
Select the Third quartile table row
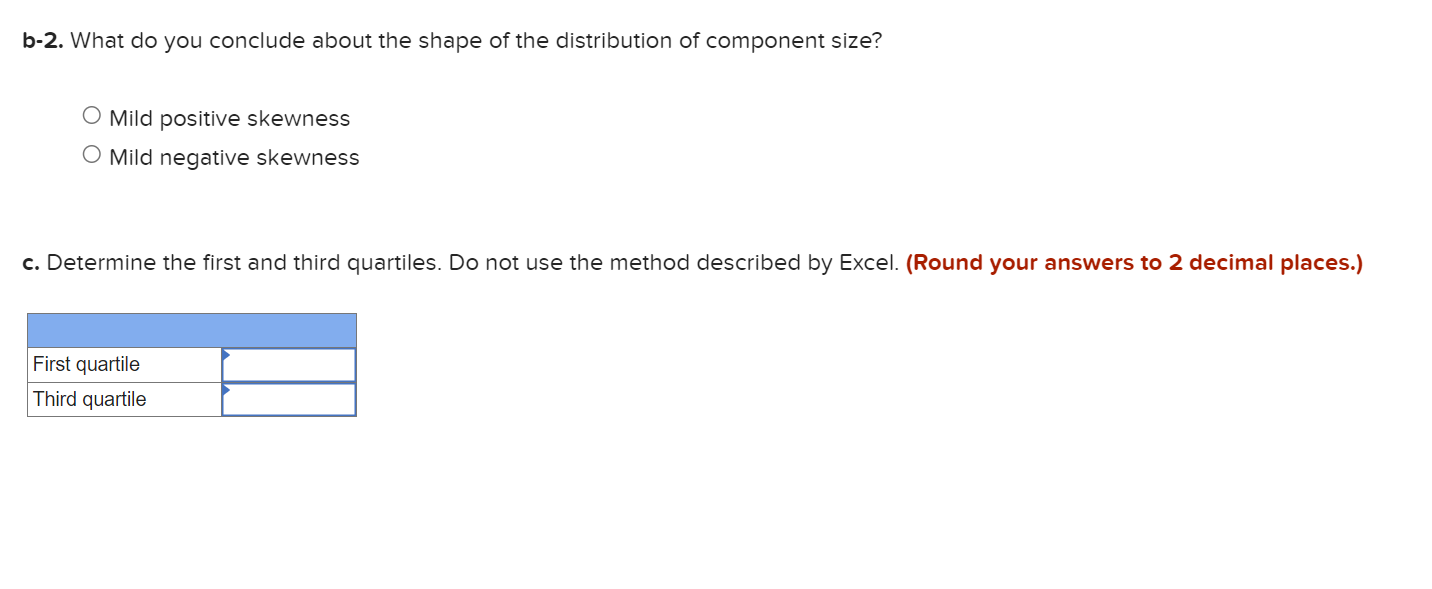click(191, 399)
